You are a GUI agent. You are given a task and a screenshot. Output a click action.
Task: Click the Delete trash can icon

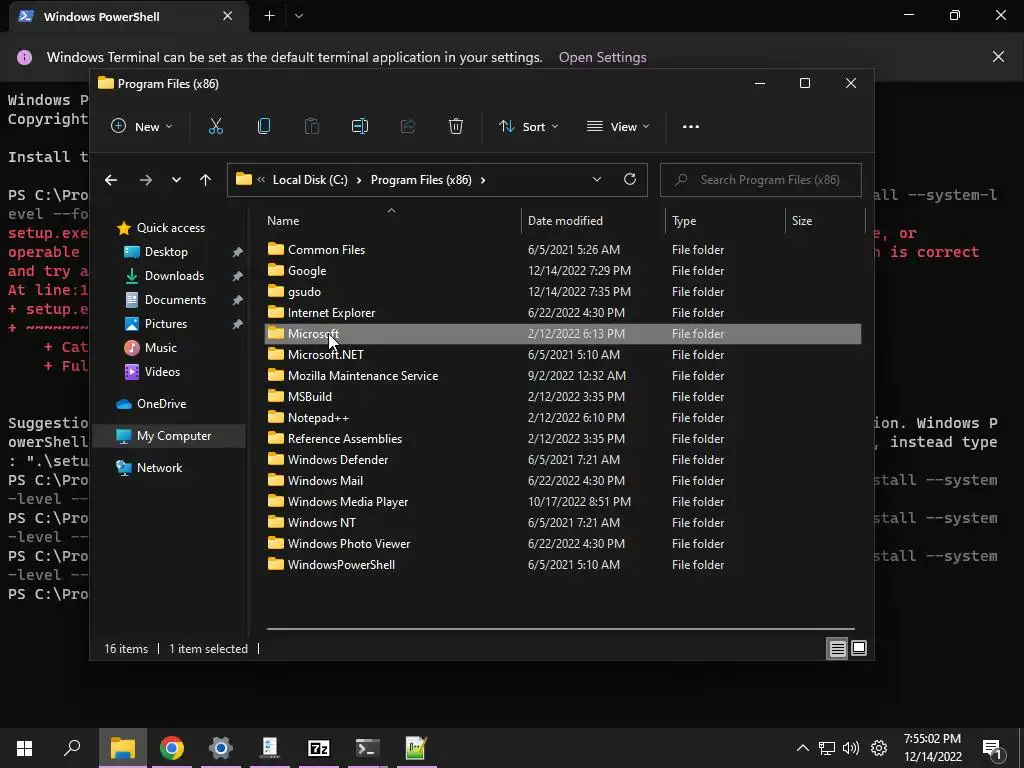tap(456, 126)
